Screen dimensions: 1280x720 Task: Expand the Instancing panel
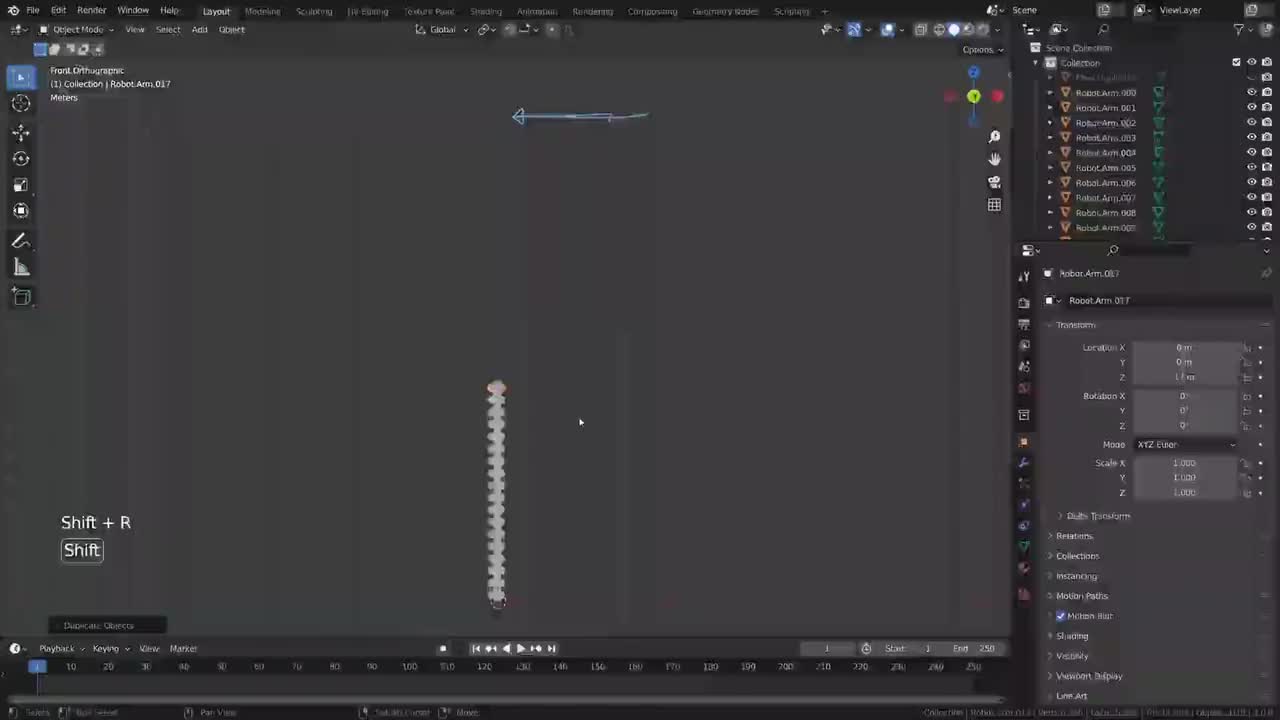[x=1077, y=576]
